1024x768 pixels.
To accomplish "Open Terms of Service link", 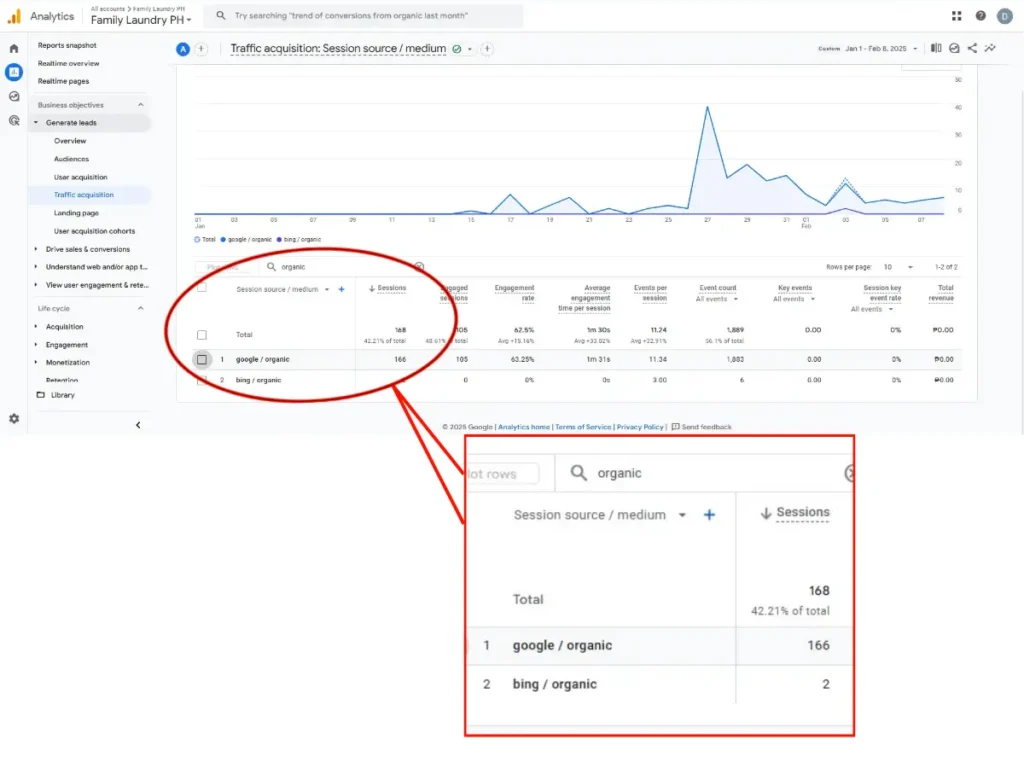I will tap(583, 427).
